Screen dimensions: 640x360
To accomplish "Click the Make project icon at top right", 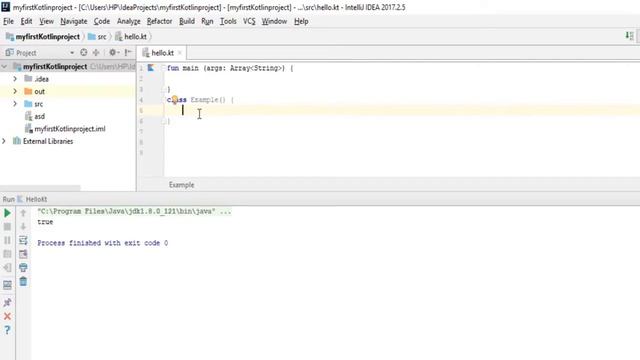I will 629,36.
